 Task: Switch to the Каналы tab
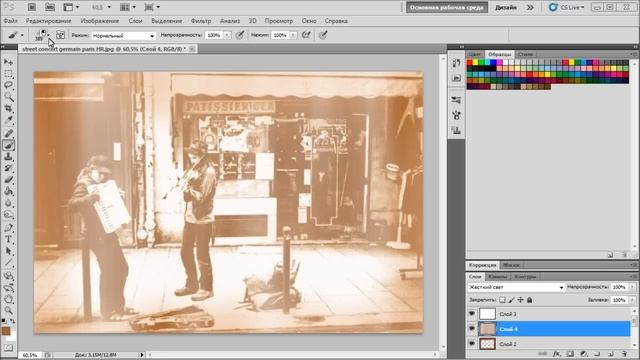(498, 276)
